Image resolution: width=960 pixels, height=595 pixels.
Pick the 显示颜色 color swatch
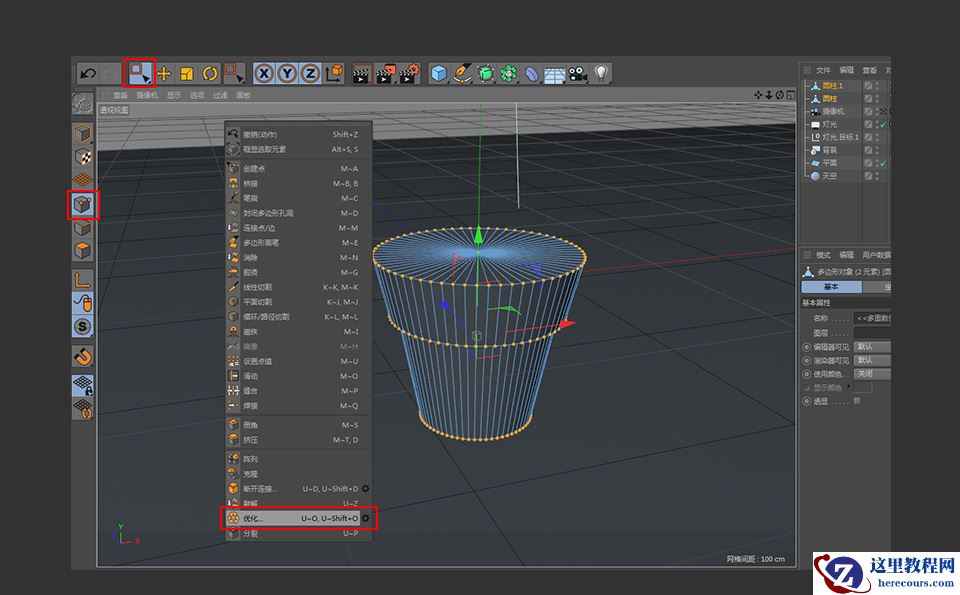tap(864, 388)
